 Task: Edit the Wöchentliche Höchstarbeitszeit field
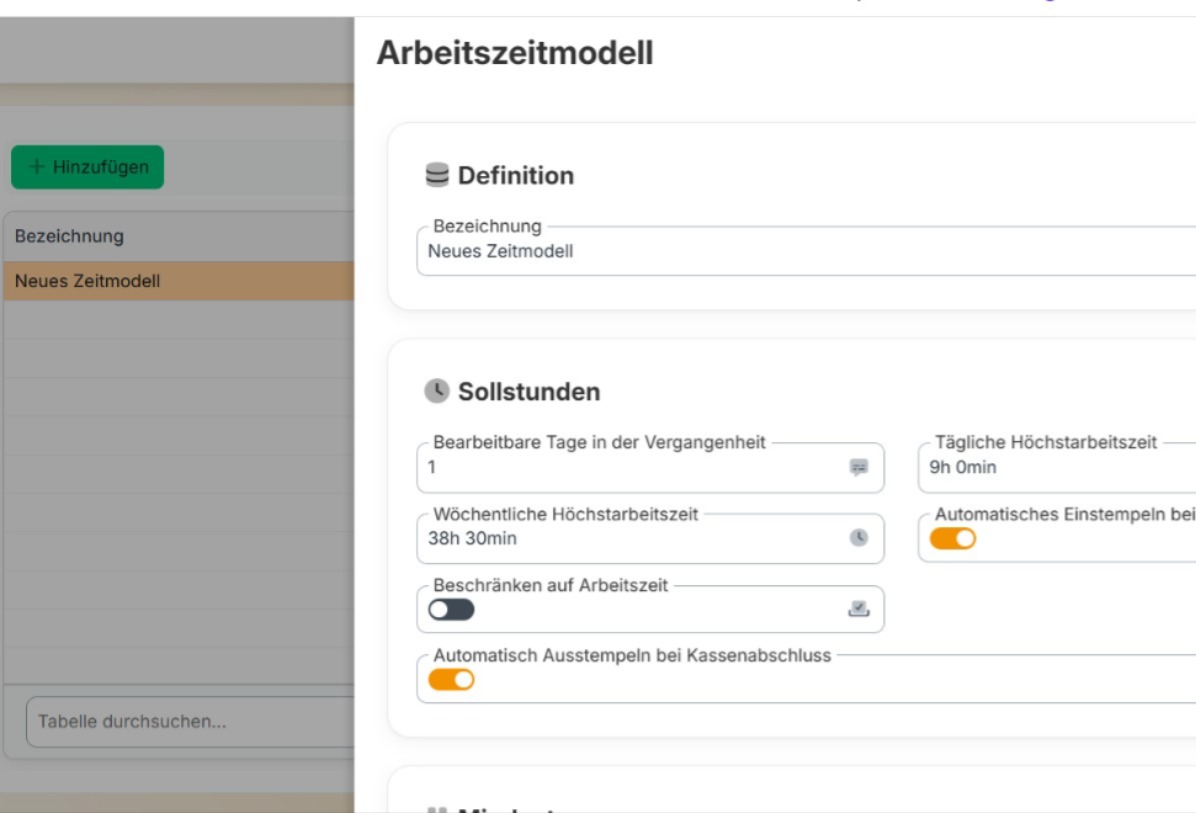pos(651,538)
